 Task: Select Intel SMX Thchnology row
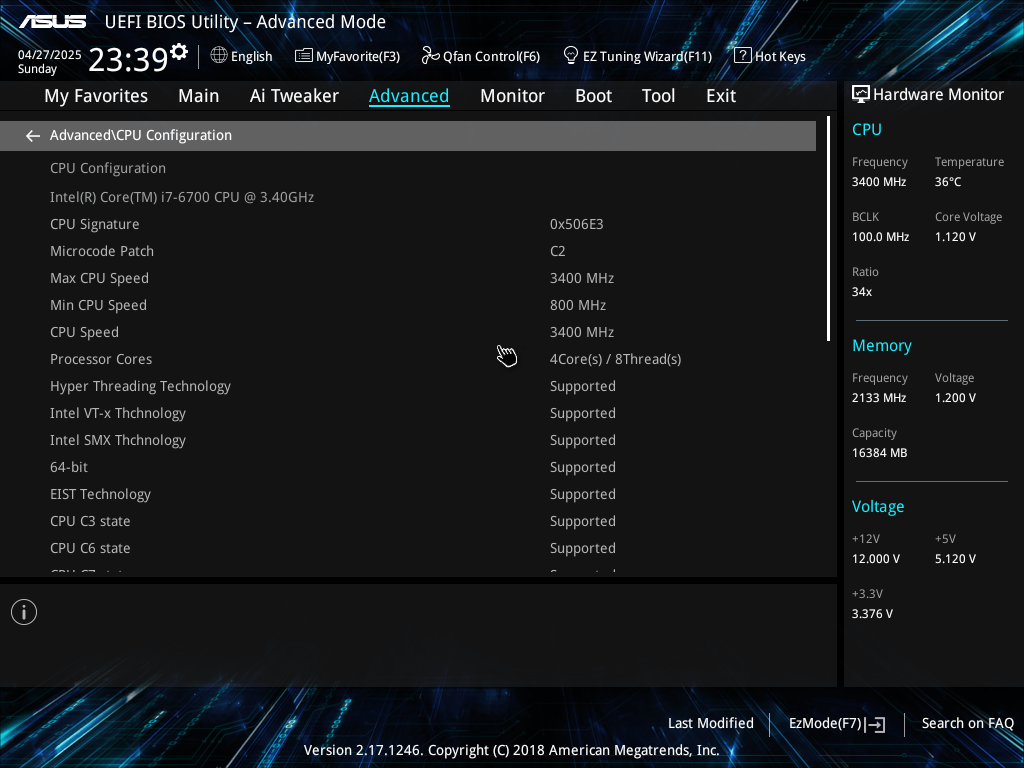pyautogui.click(x=408, y=440)
